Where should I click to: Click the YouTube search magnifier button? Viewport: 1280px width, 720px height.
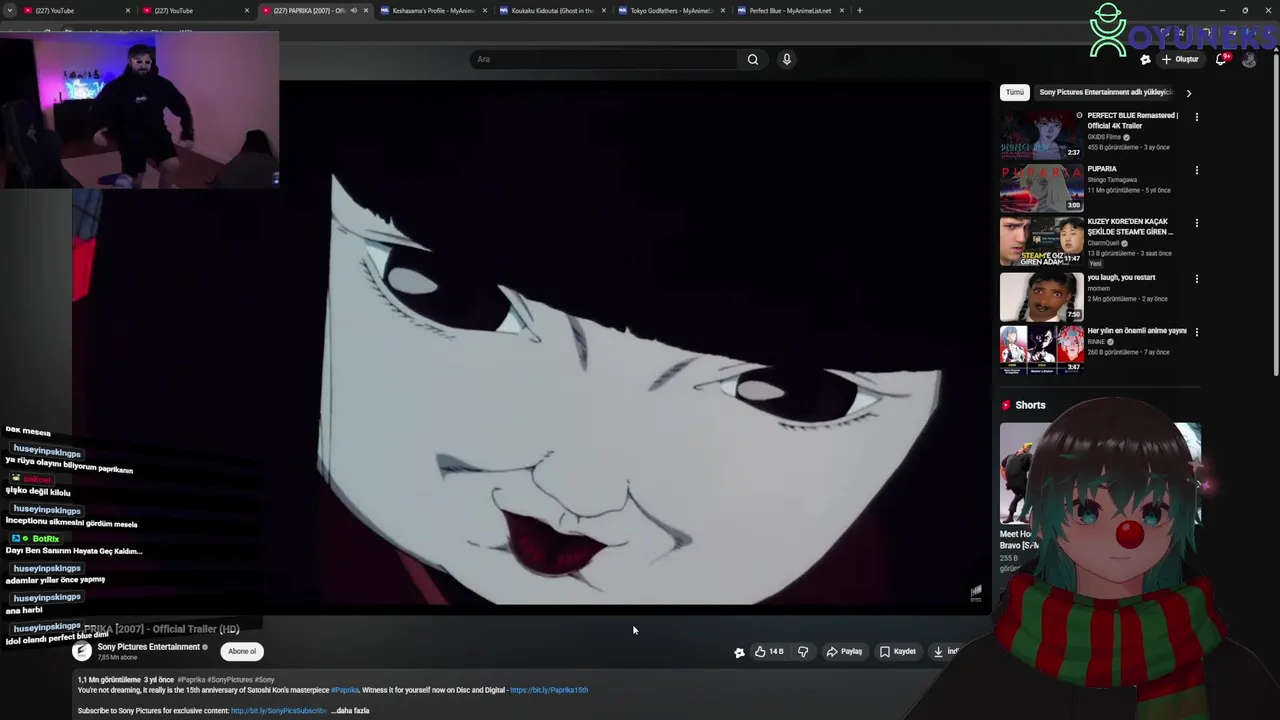point(753,59)
